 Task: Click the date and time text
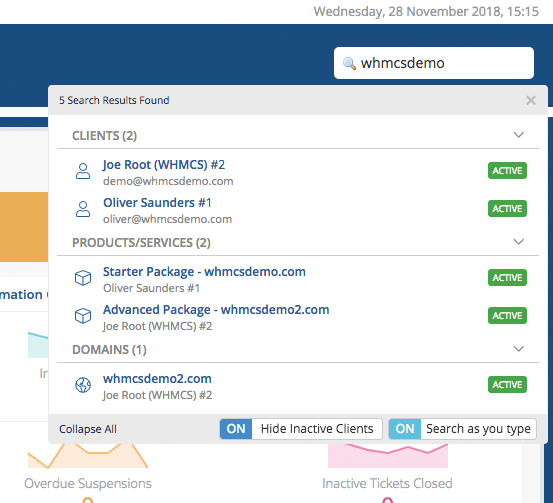[x=426, y=12]
